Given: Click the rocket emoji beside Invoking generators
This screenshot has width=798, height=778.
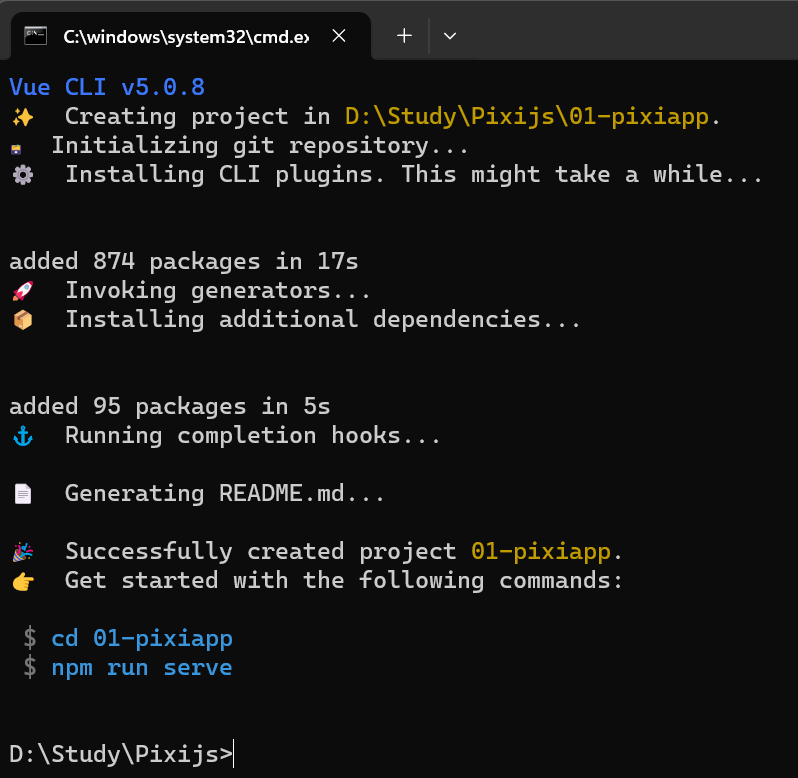Looking at the screenshot, I should tap(23, 291).
